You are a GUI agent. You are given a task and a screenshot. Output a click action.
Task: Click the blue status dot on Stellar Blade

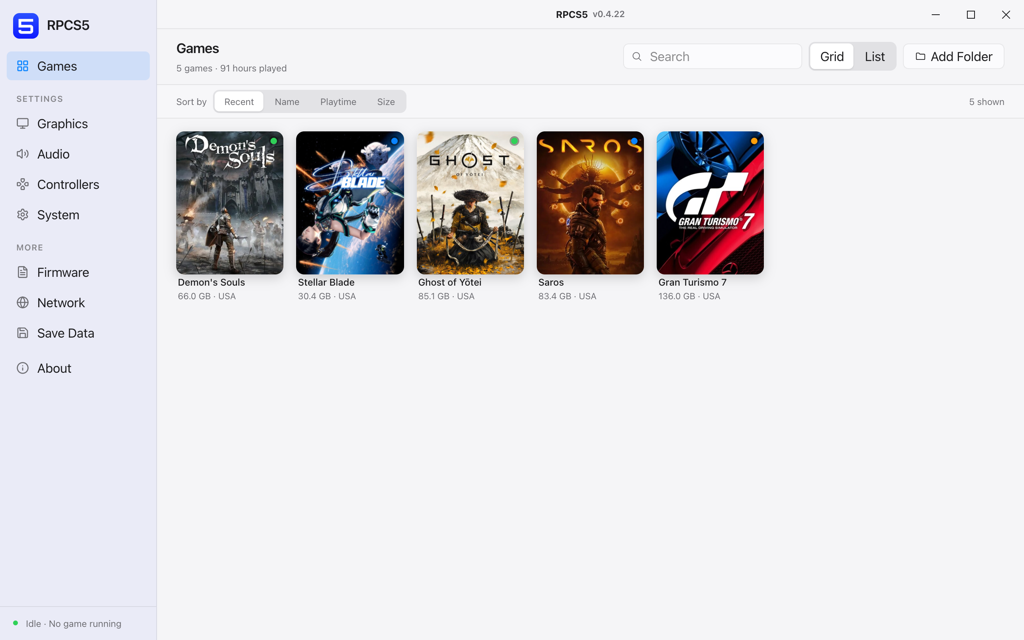pos(394,141)
